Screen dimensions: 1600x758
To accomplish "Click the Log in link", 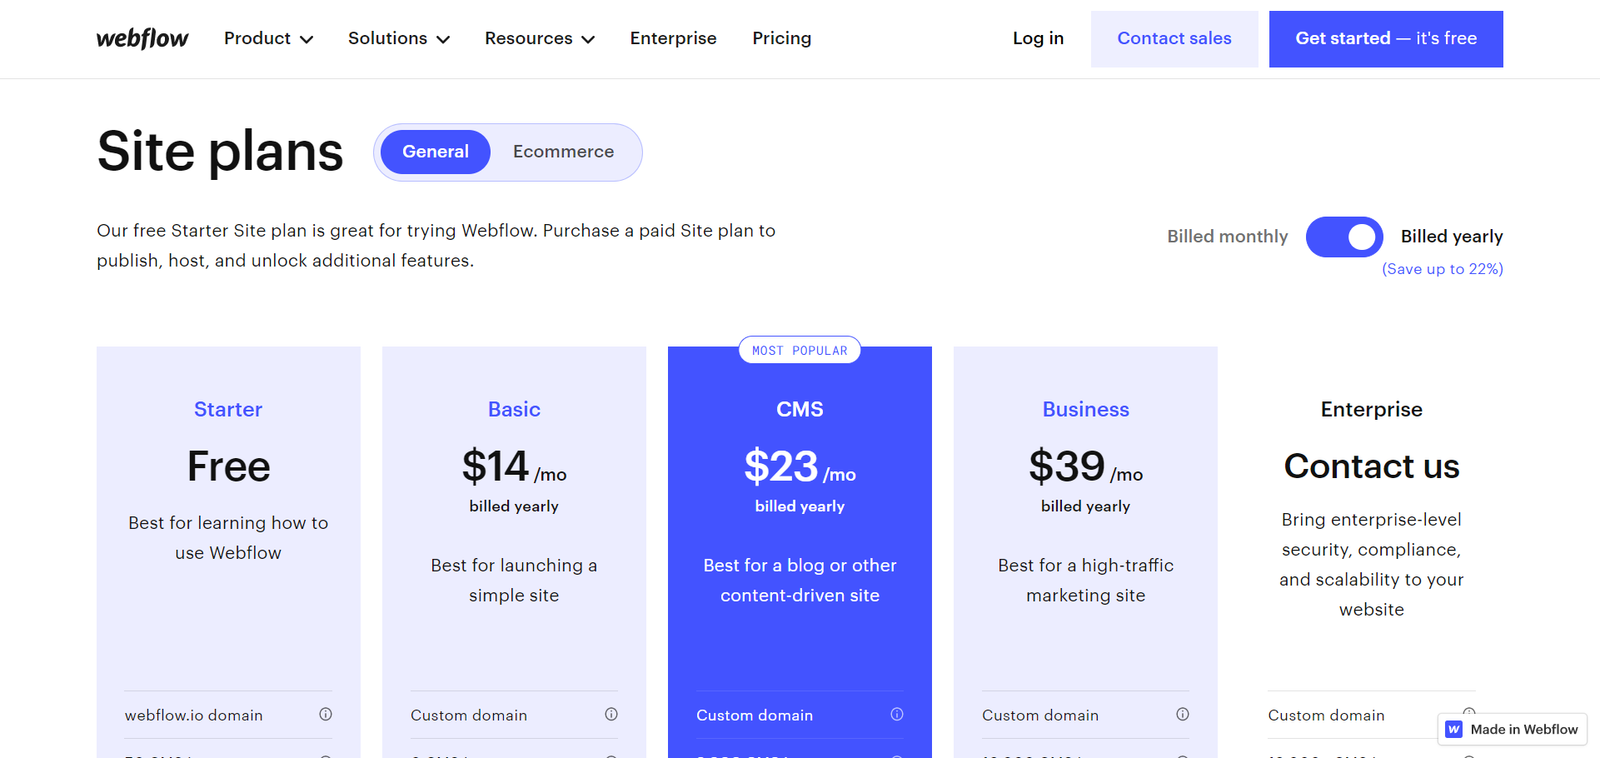I will click(x=1038, y=38).
